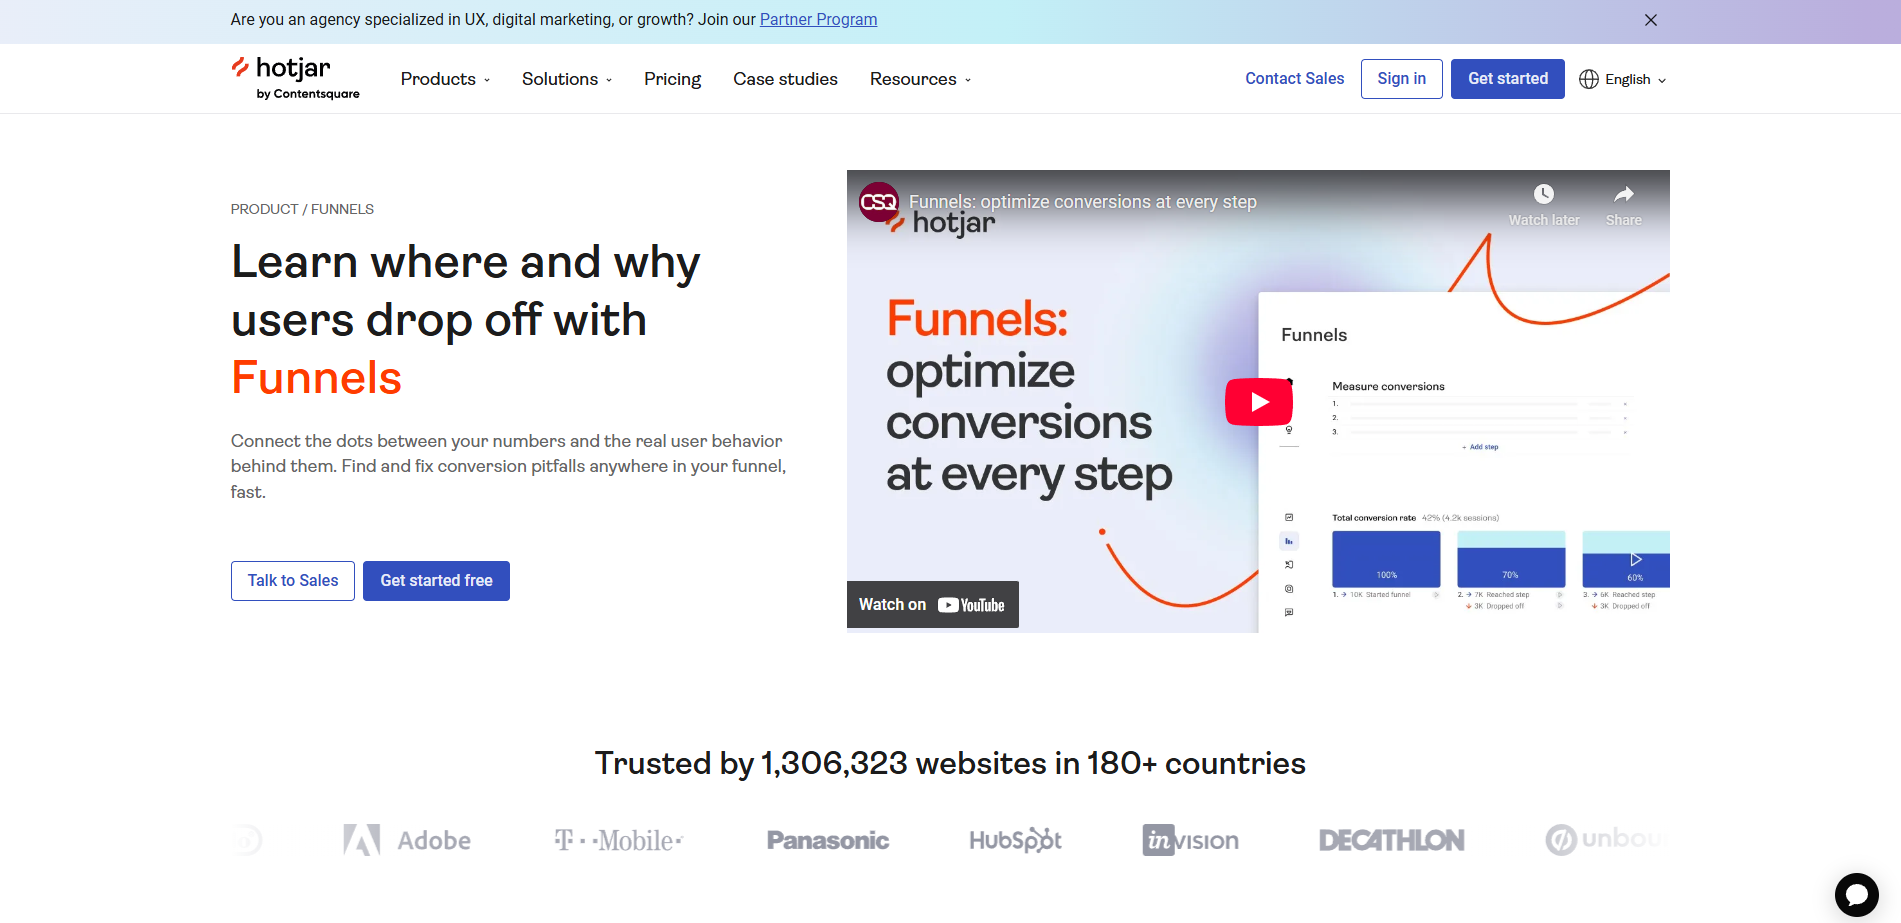The width and height of the screenshot is (1901, 923).
Task: Click the Decathlon logo
Action: click(x=1391, y=840)
